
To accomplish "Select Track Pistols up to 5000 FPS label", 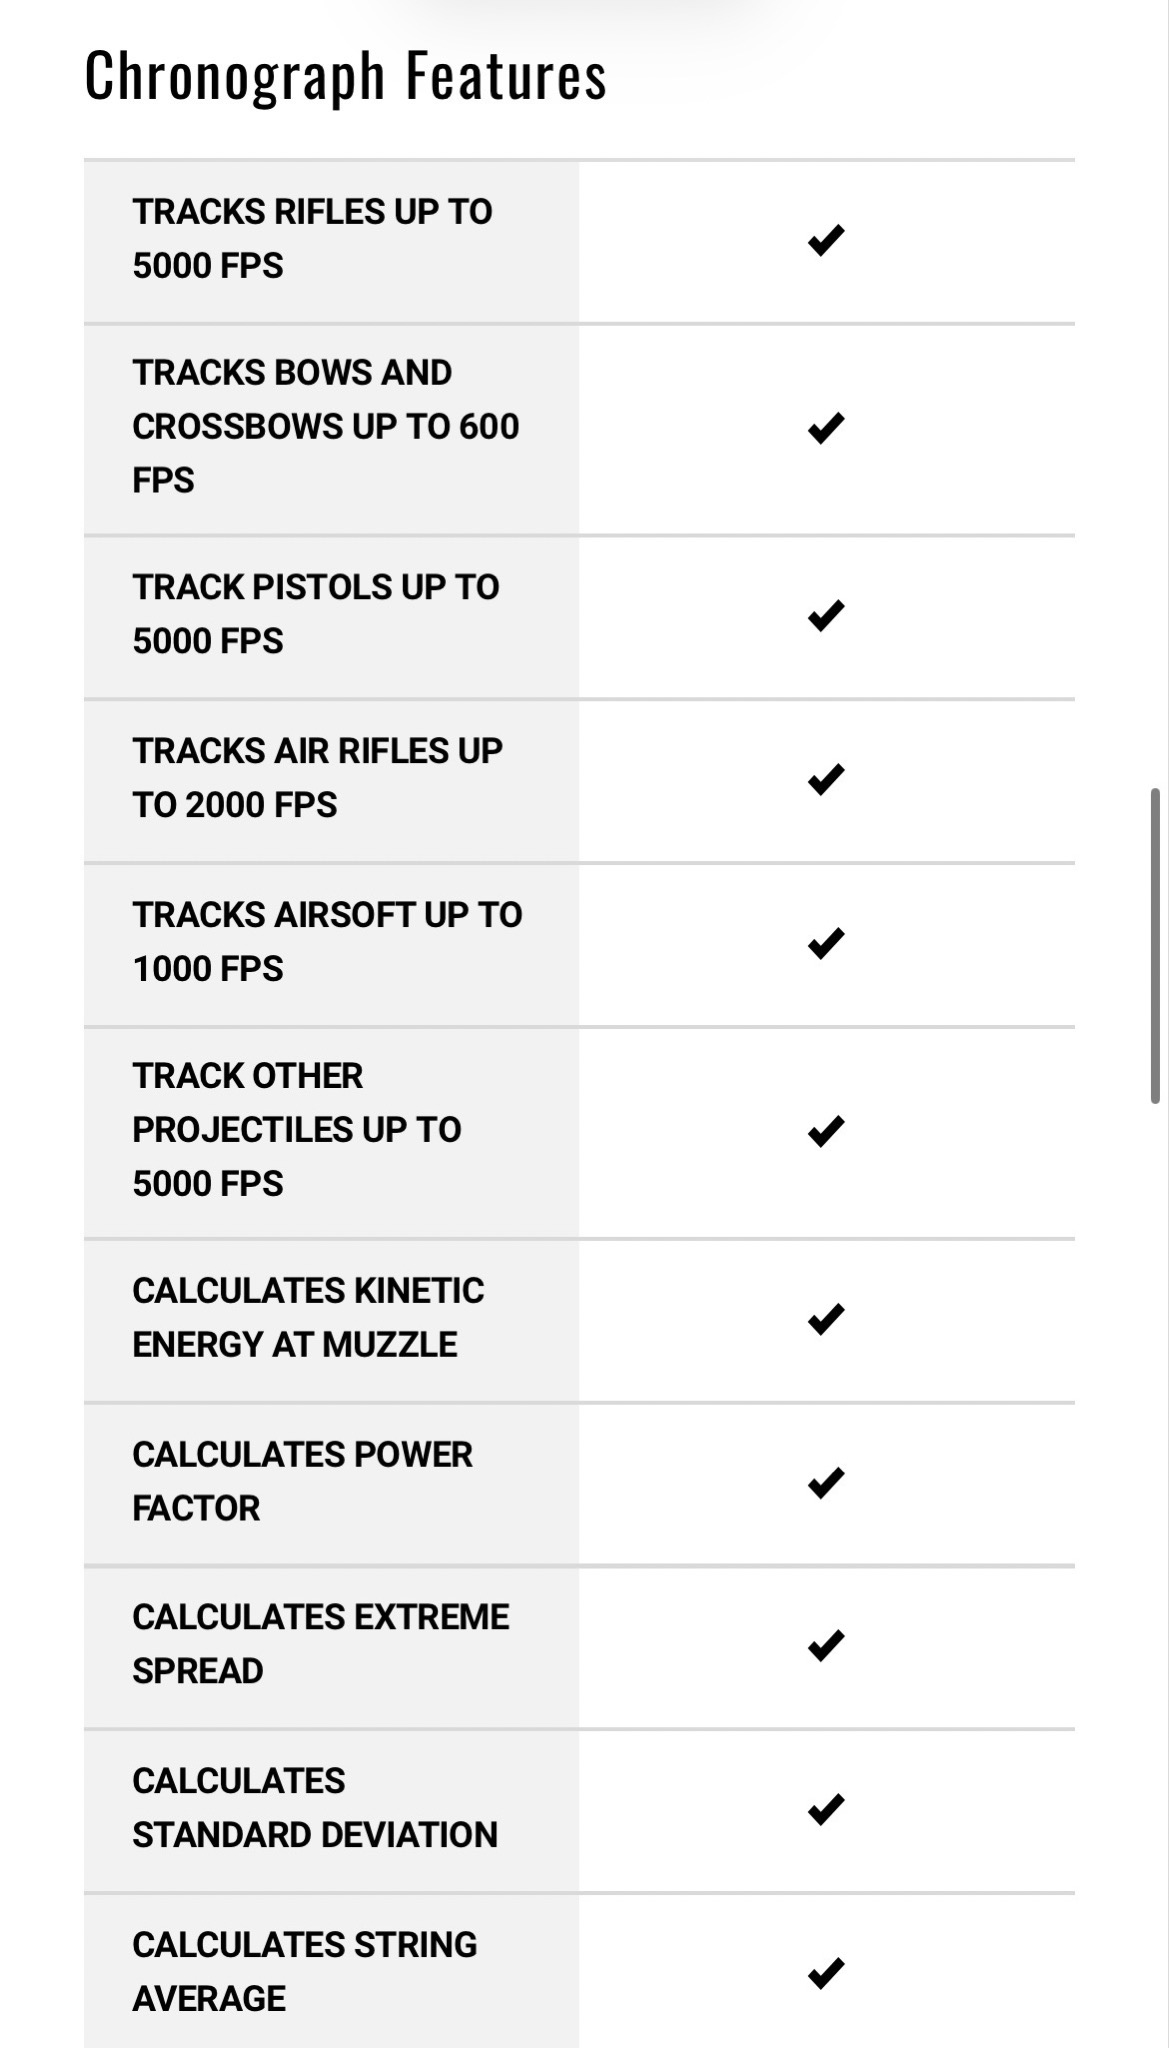I will pyautogui.click(x=316, y=614).
